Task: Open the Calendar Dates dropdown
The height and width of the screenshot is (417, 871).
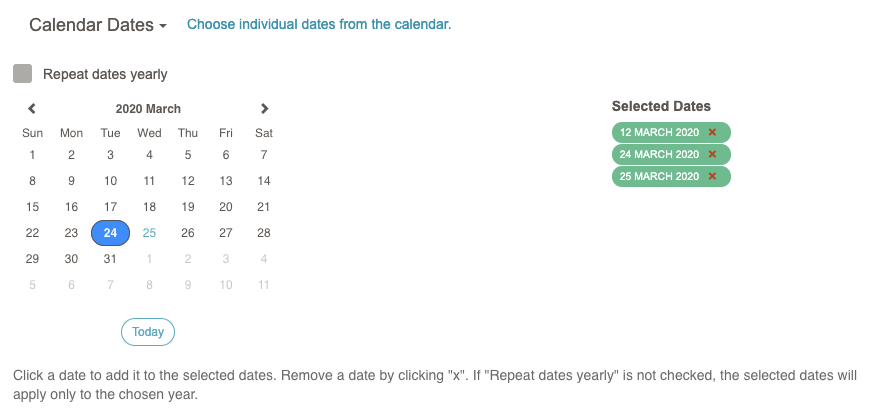Action: coord(98,25)
